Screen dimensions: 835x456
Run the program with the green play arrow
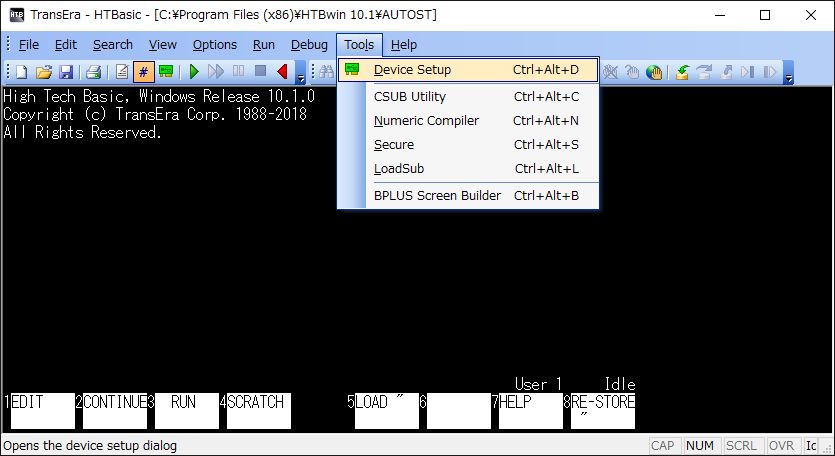click(x=194, y=71)
